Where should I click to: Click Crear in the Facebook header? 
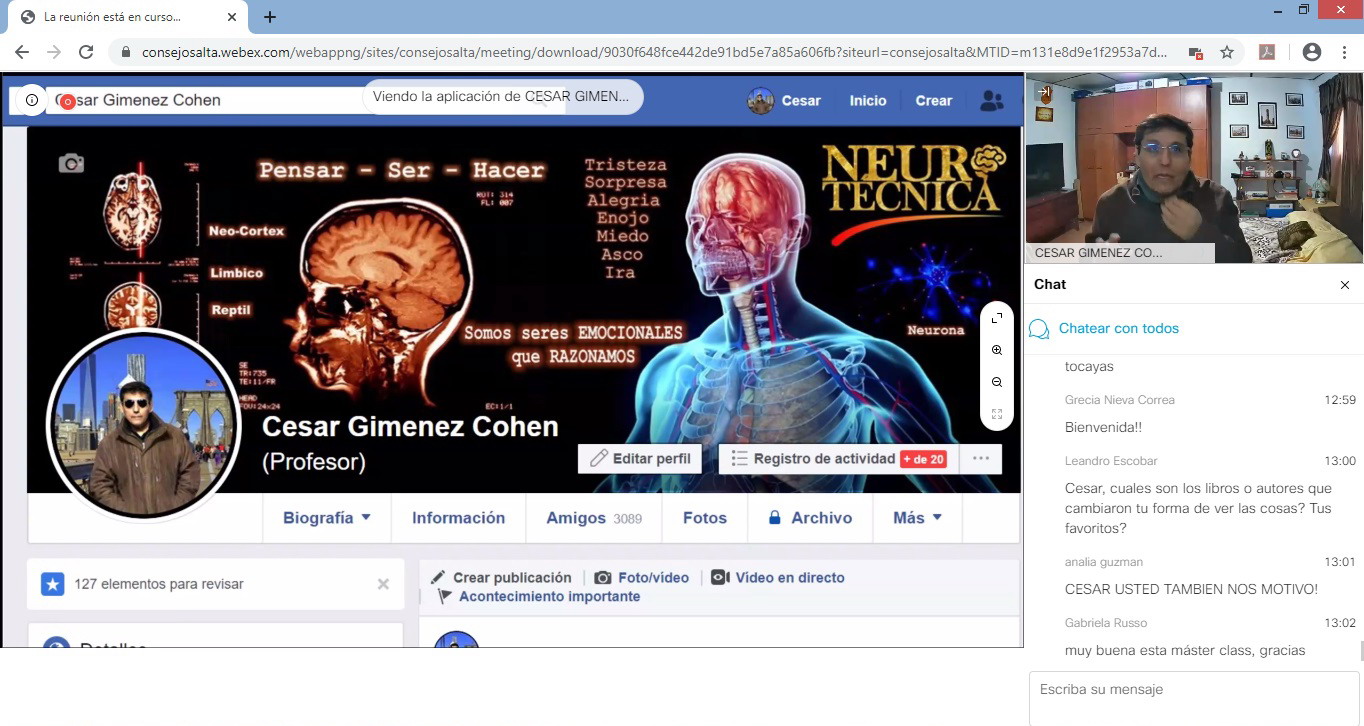(x=934, y=101)
